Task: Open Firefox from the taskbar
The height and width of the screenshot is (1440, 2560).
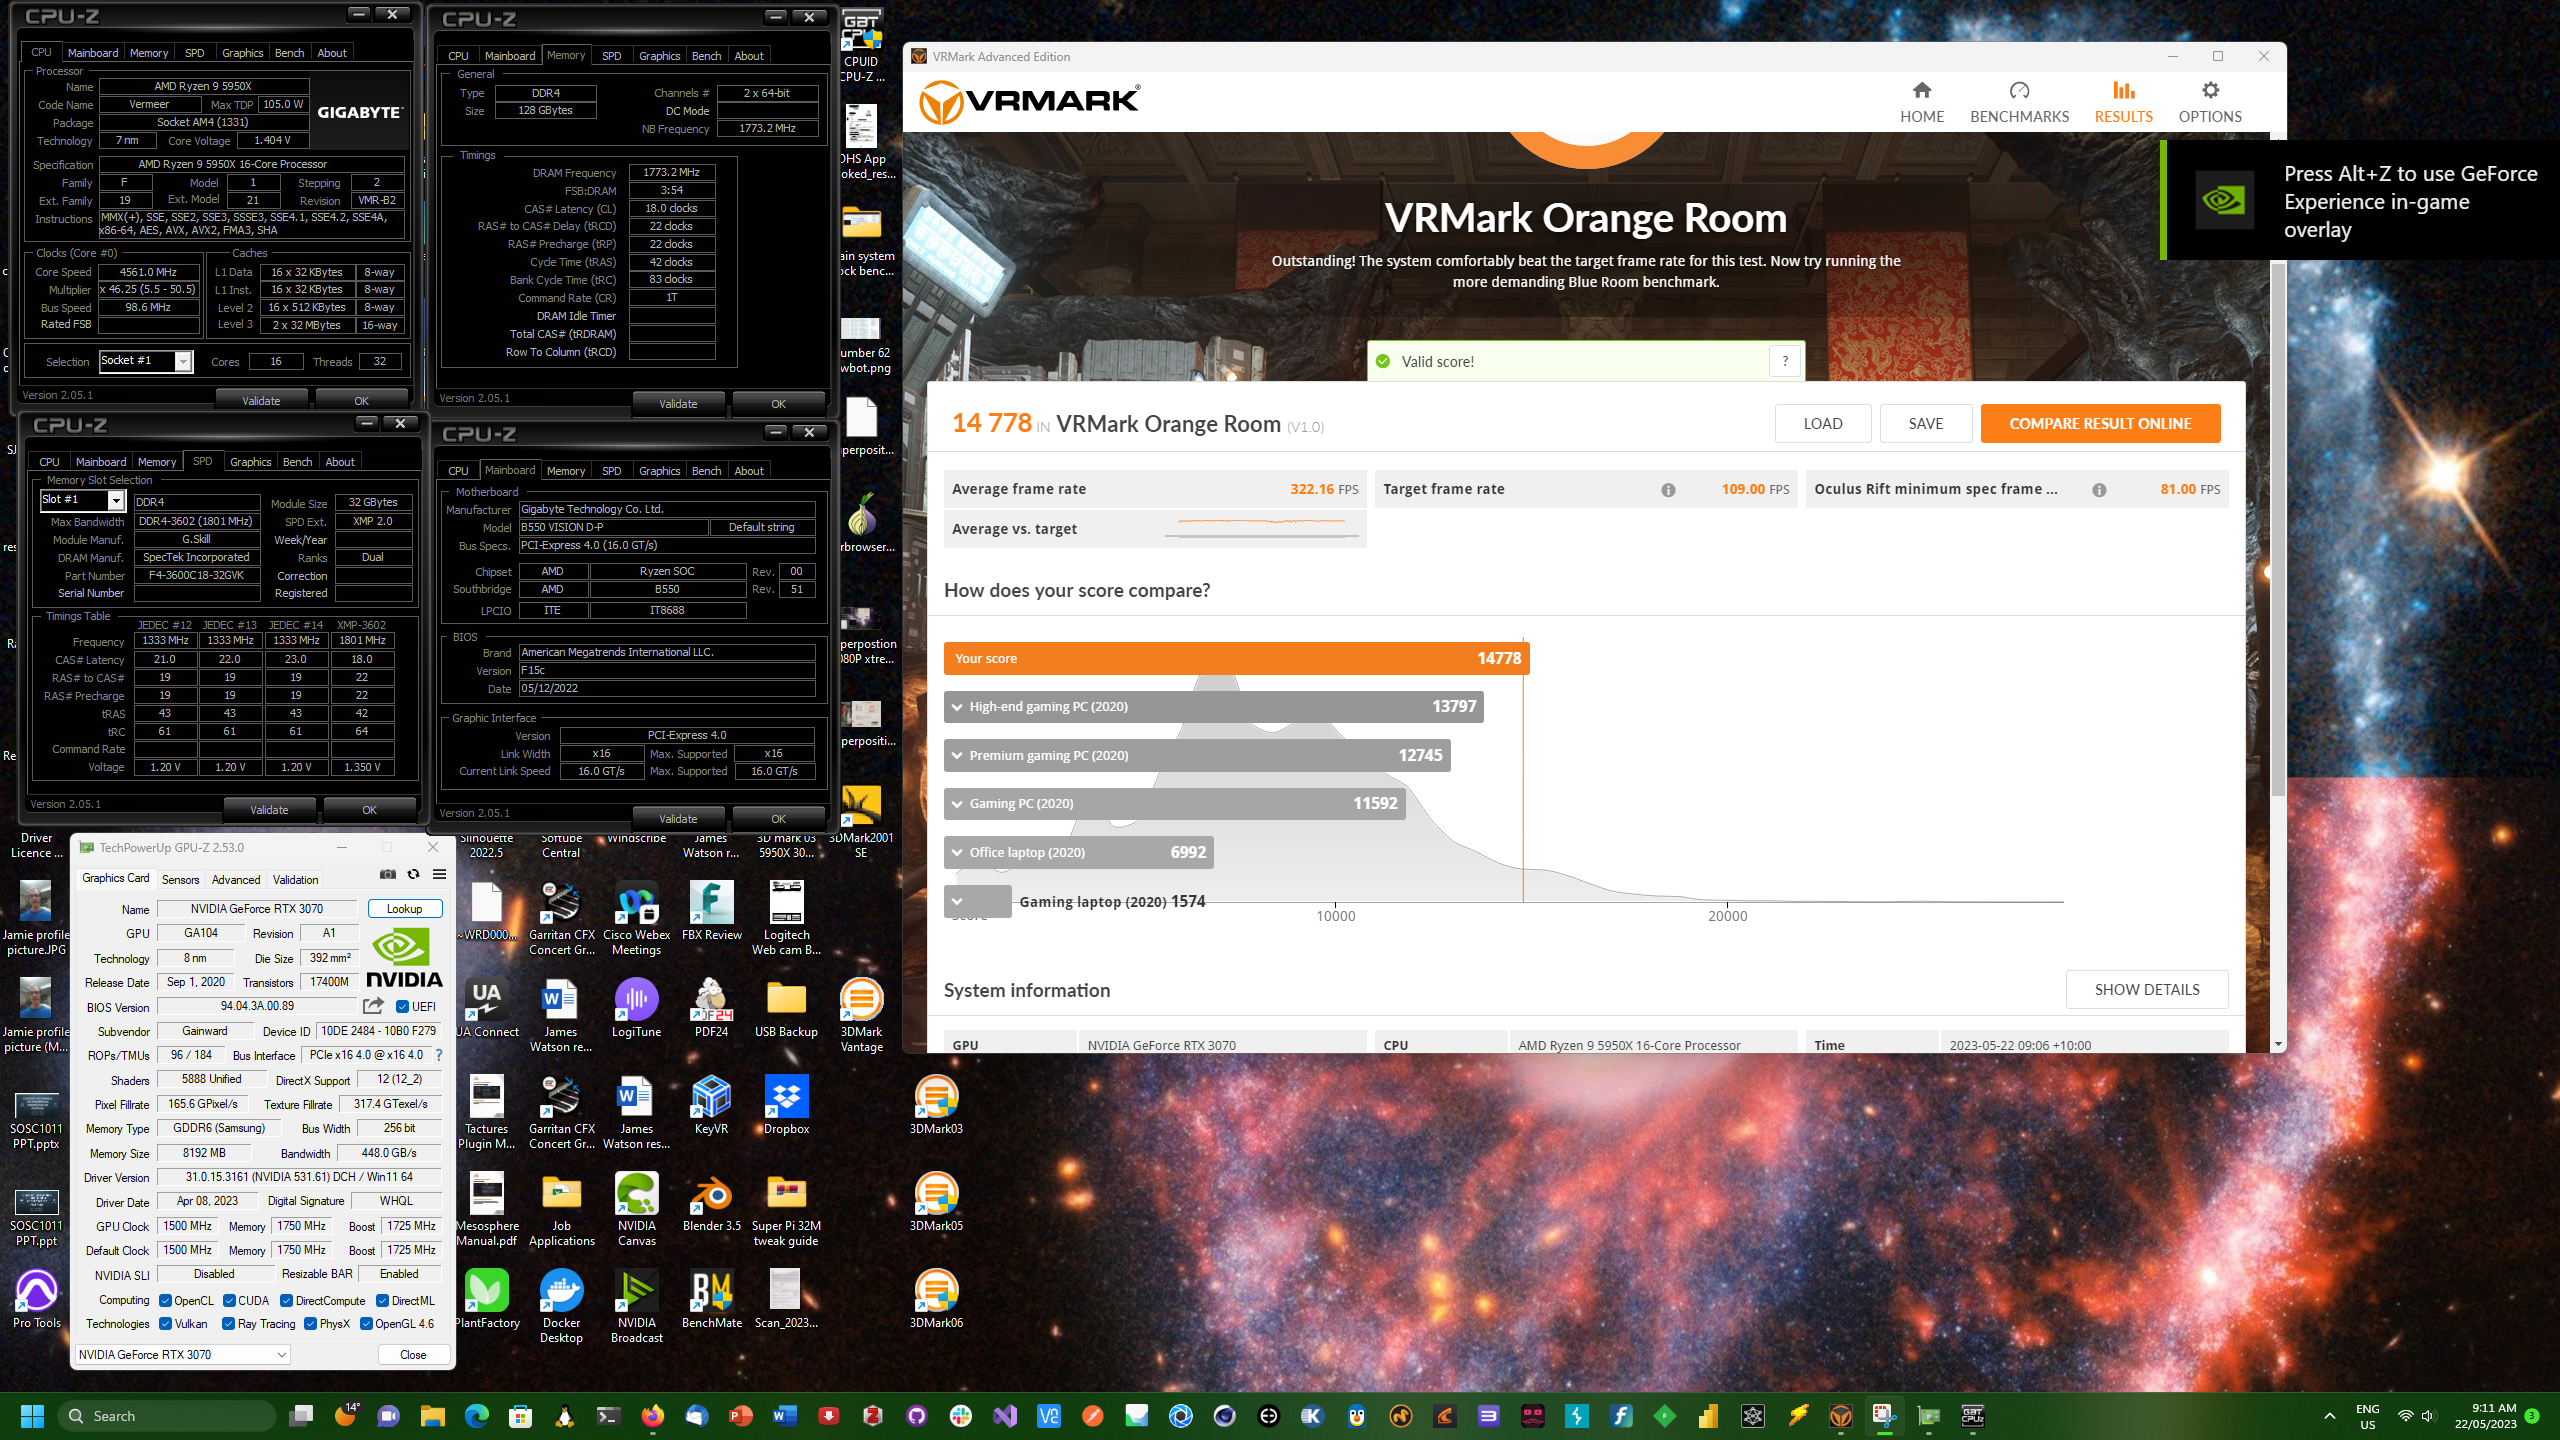Action: point(653,1416)
